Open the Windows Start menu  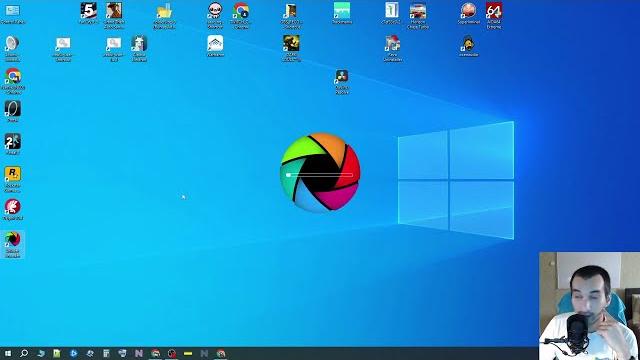[8, 353]
